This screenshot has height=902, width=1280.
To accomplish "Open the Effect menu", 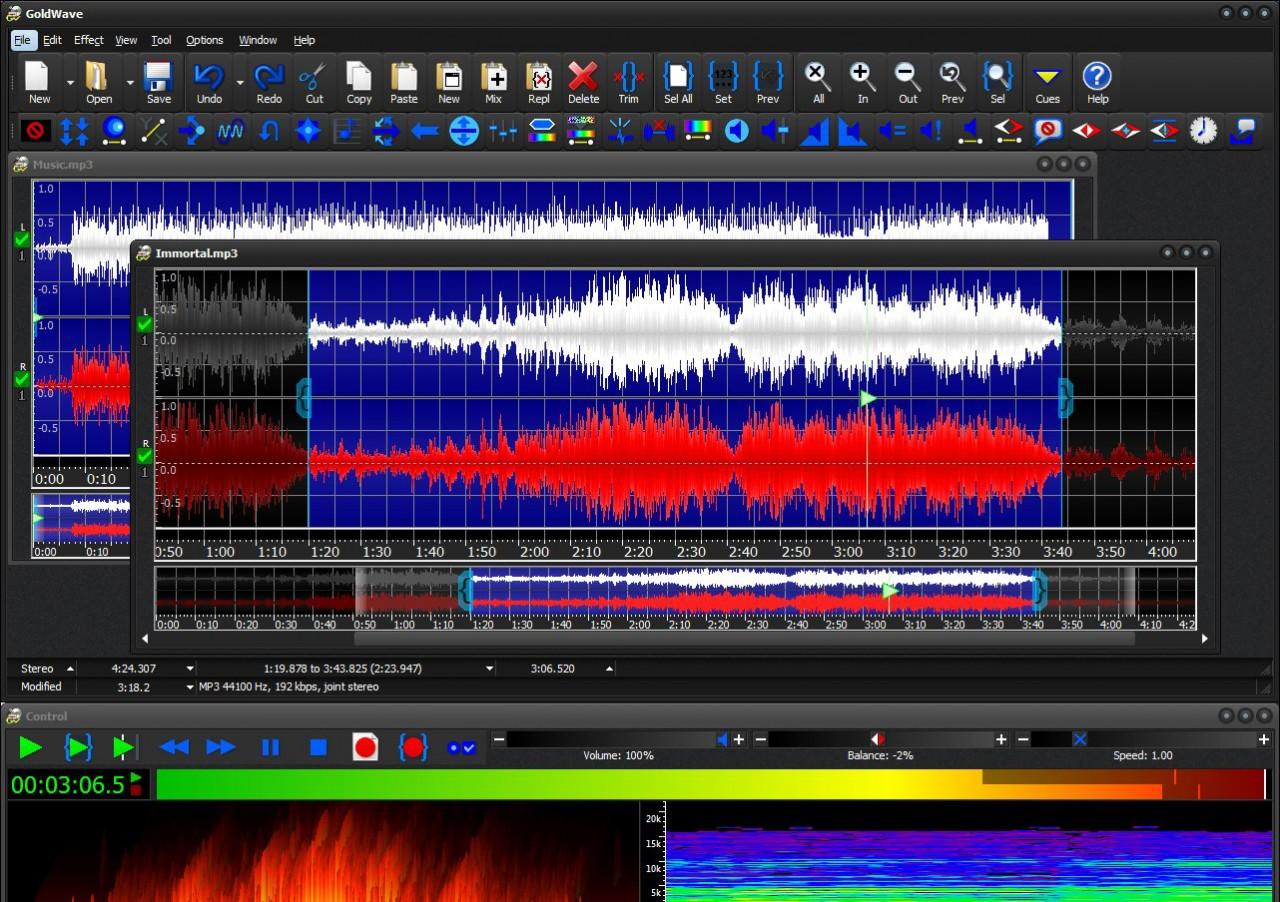I will [x=88, y=40].
